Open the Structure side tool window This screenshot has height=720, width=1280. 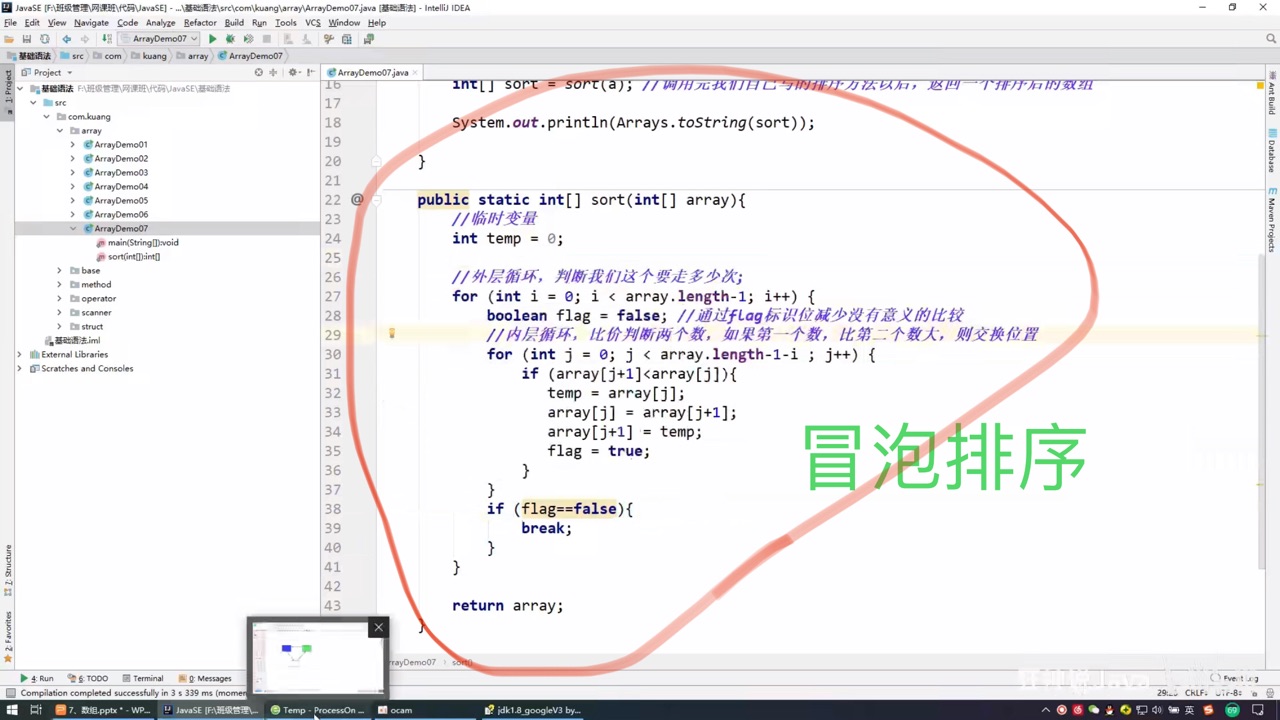click(x=7, y=570)
